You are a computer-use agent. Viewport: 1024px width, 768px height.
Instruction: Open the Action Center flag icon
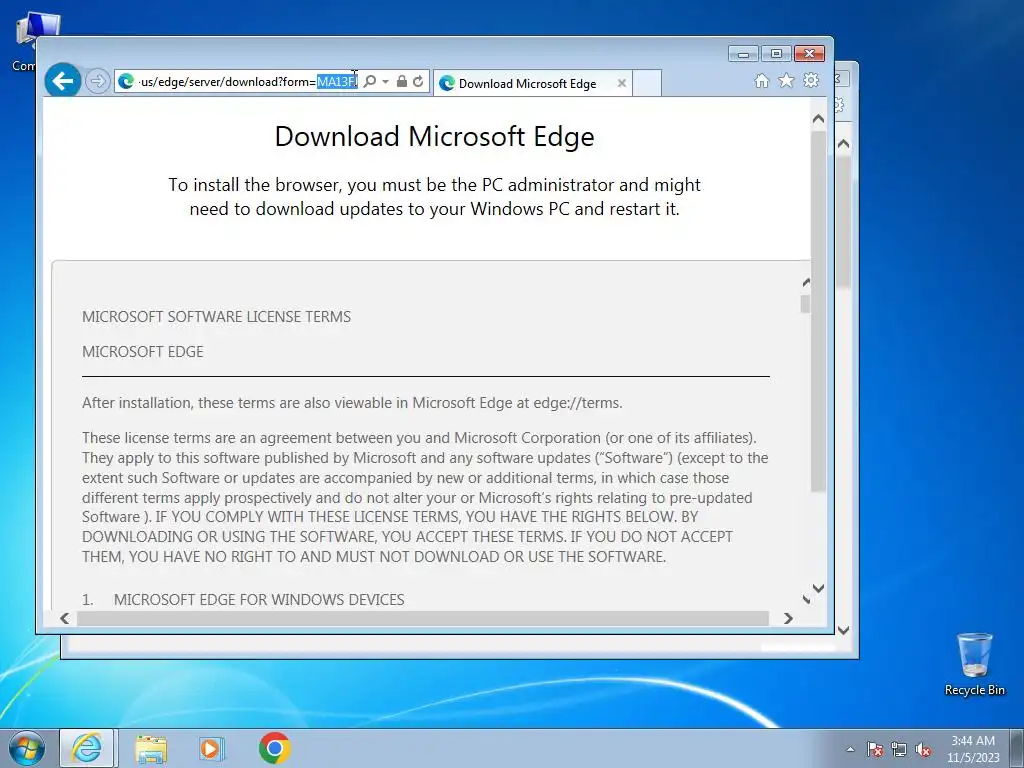875,750
